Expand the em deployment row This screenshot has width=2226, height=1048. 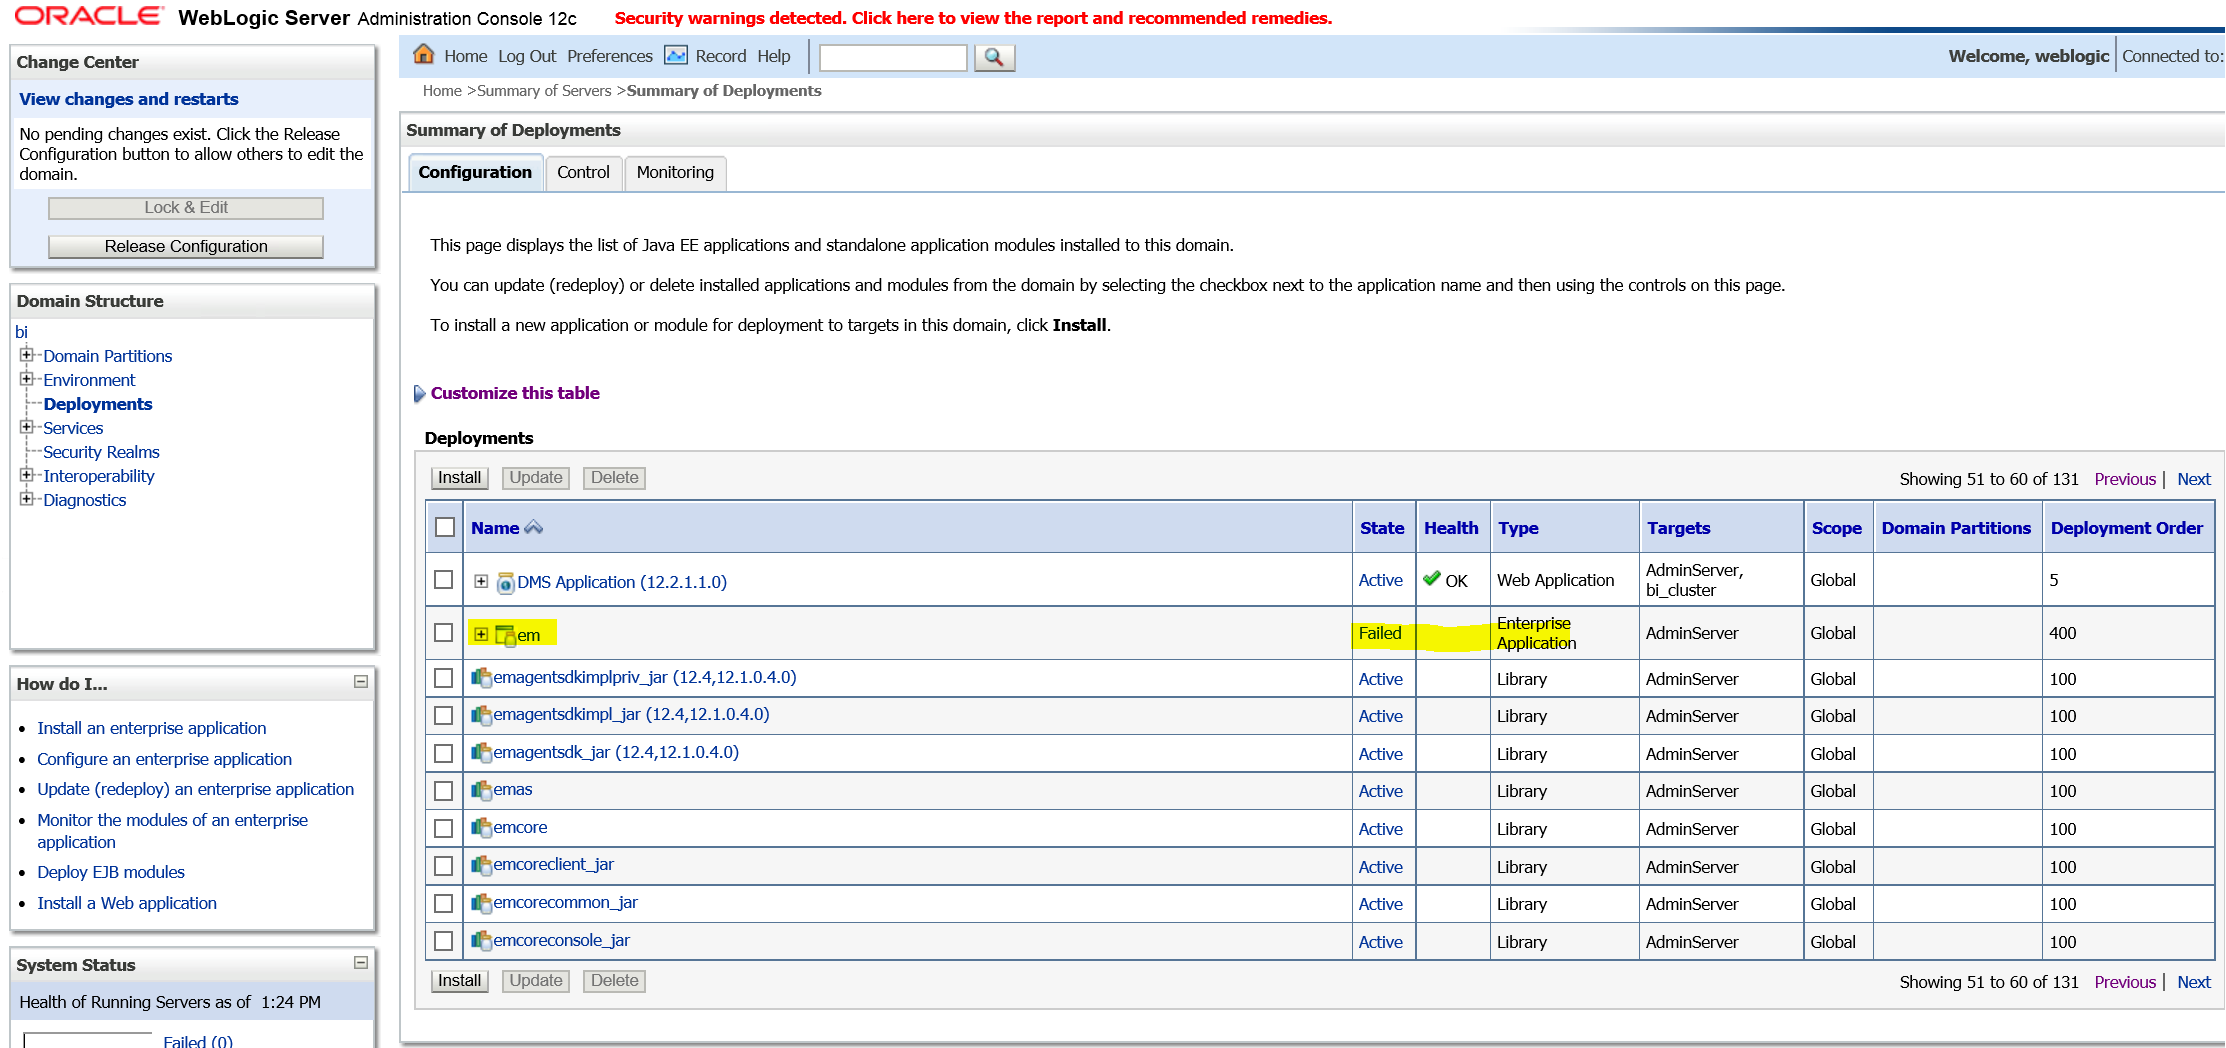[x=481, y=634]
